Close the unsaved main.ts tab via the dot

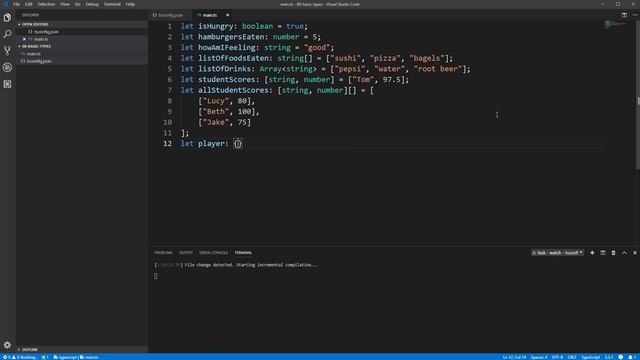point(227,15)
